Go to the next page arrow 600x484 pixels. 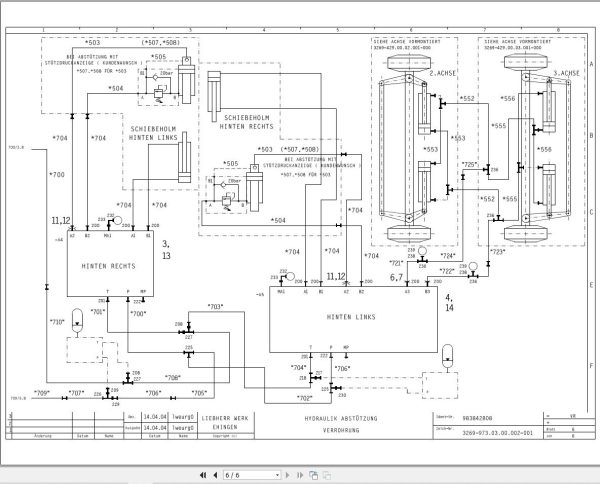point(288,475)
